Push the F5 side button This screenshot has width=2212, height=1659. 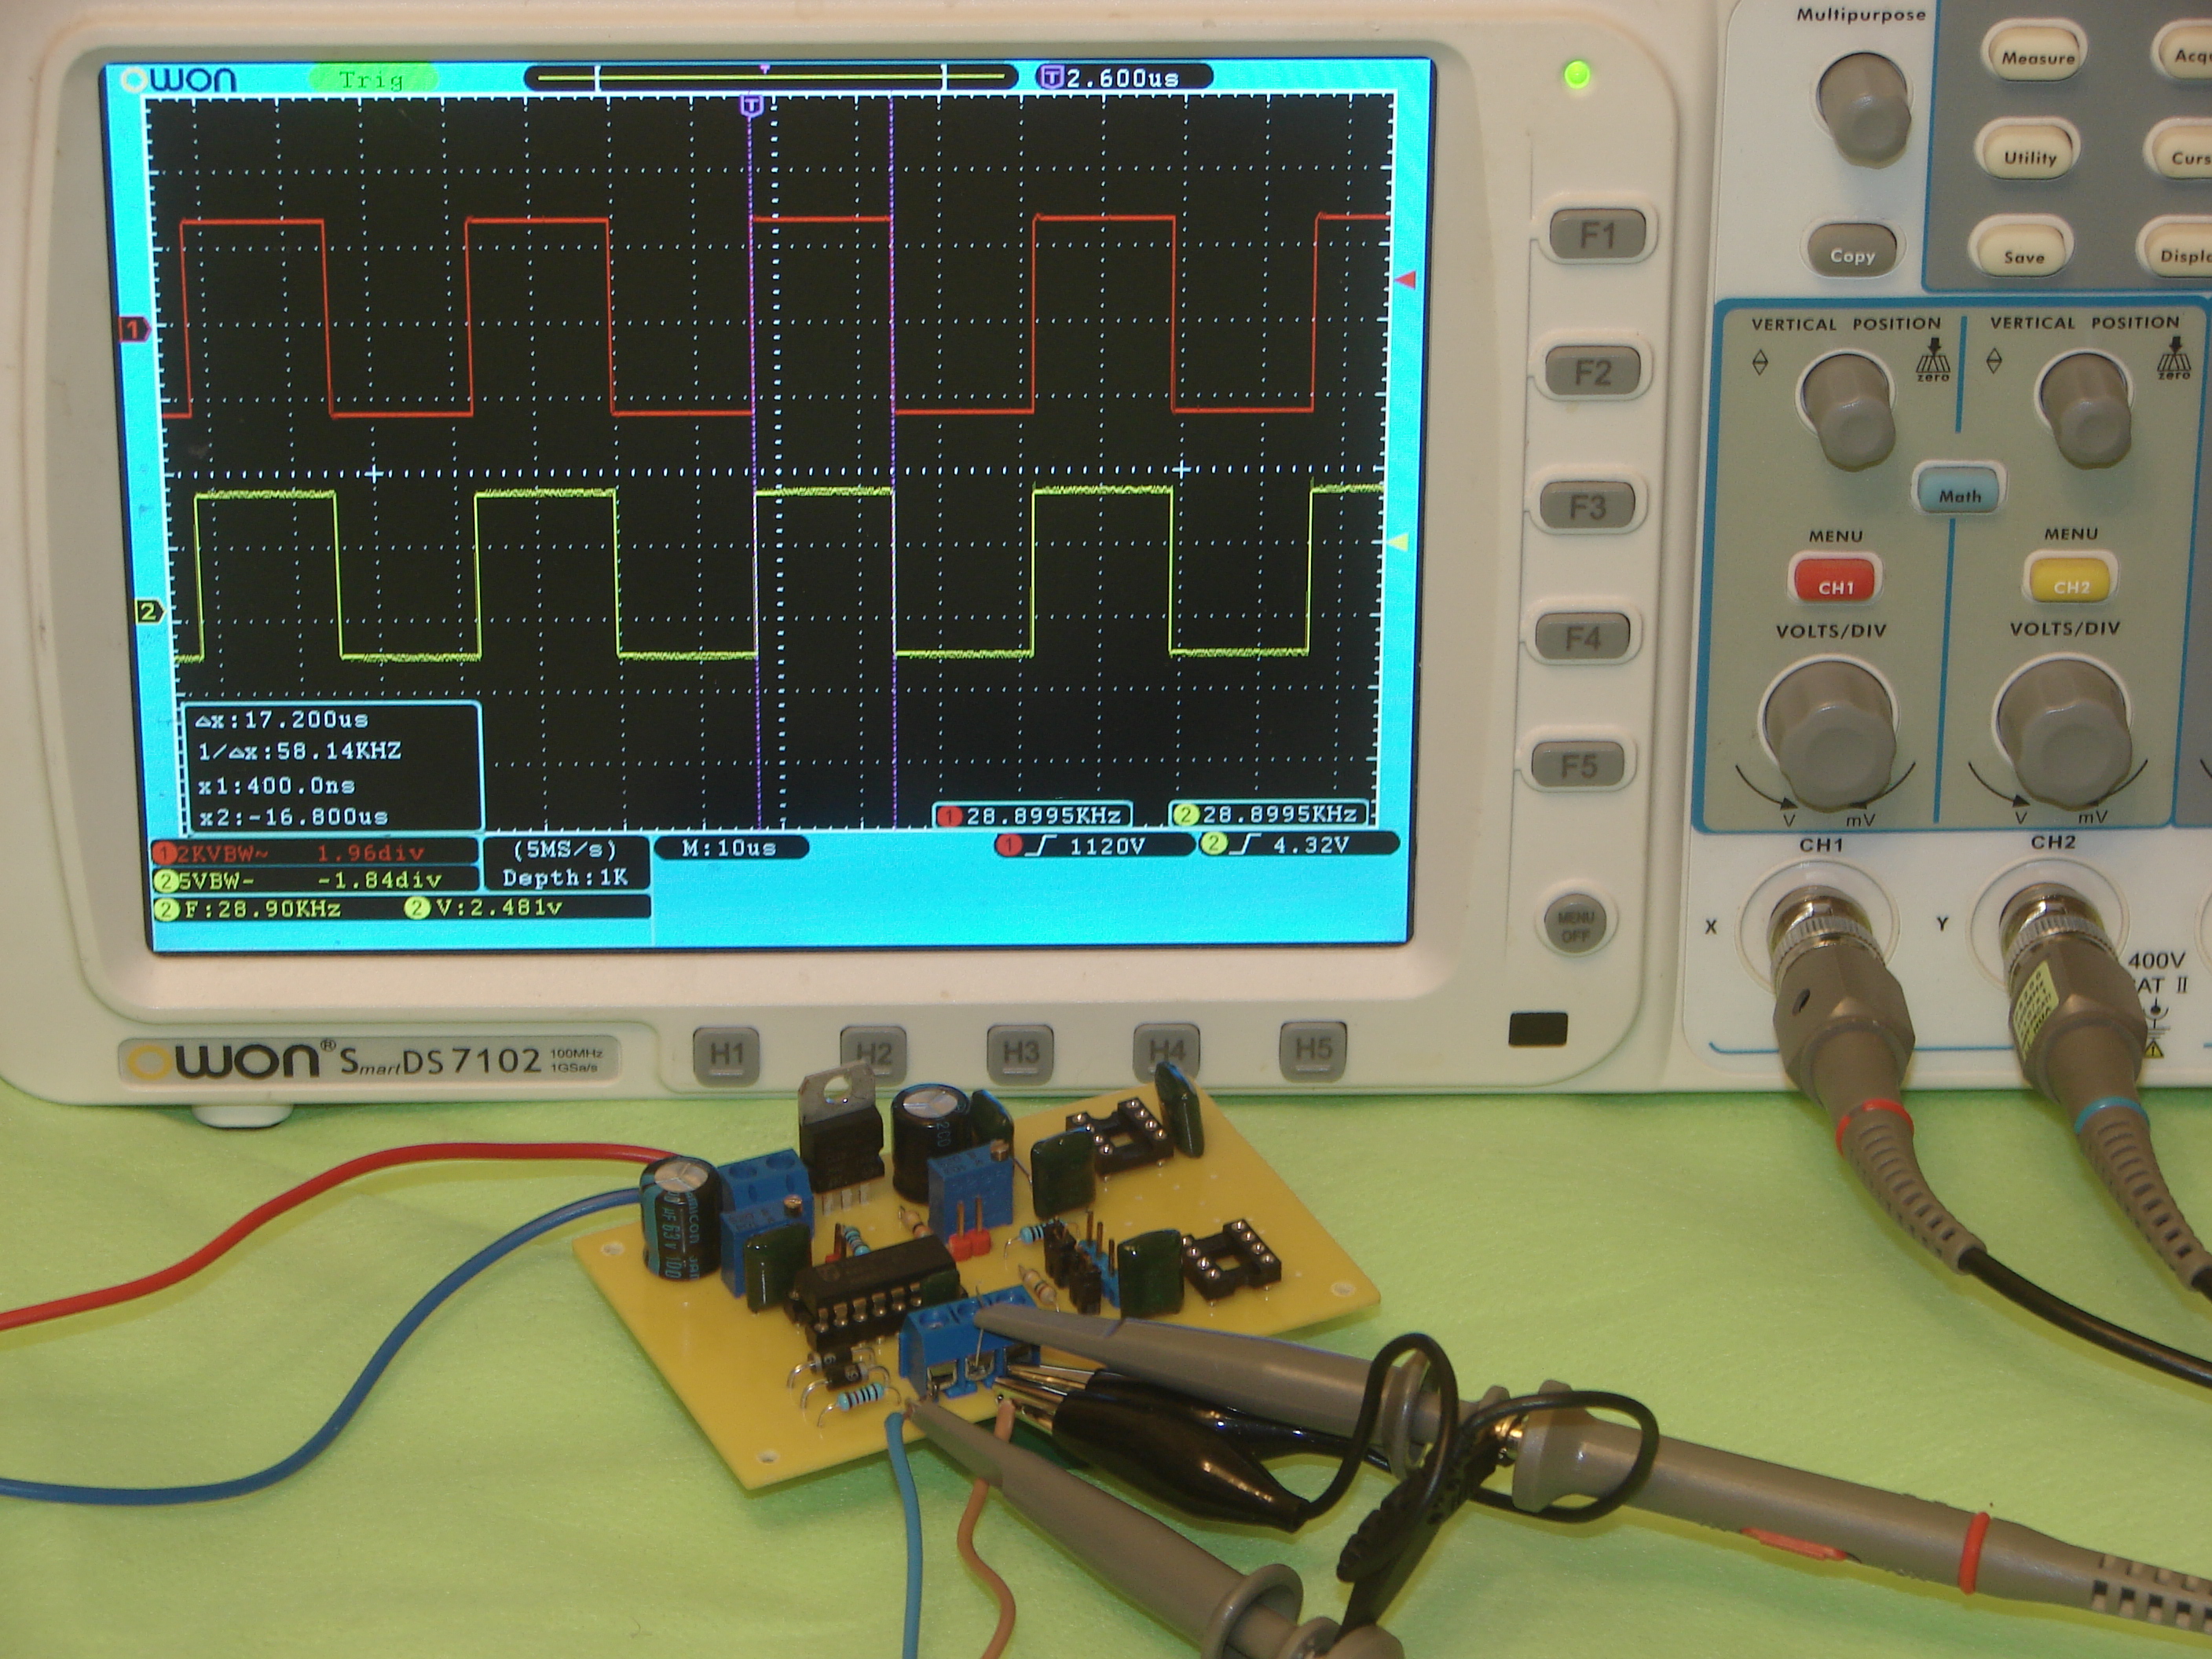[1578, 766]
